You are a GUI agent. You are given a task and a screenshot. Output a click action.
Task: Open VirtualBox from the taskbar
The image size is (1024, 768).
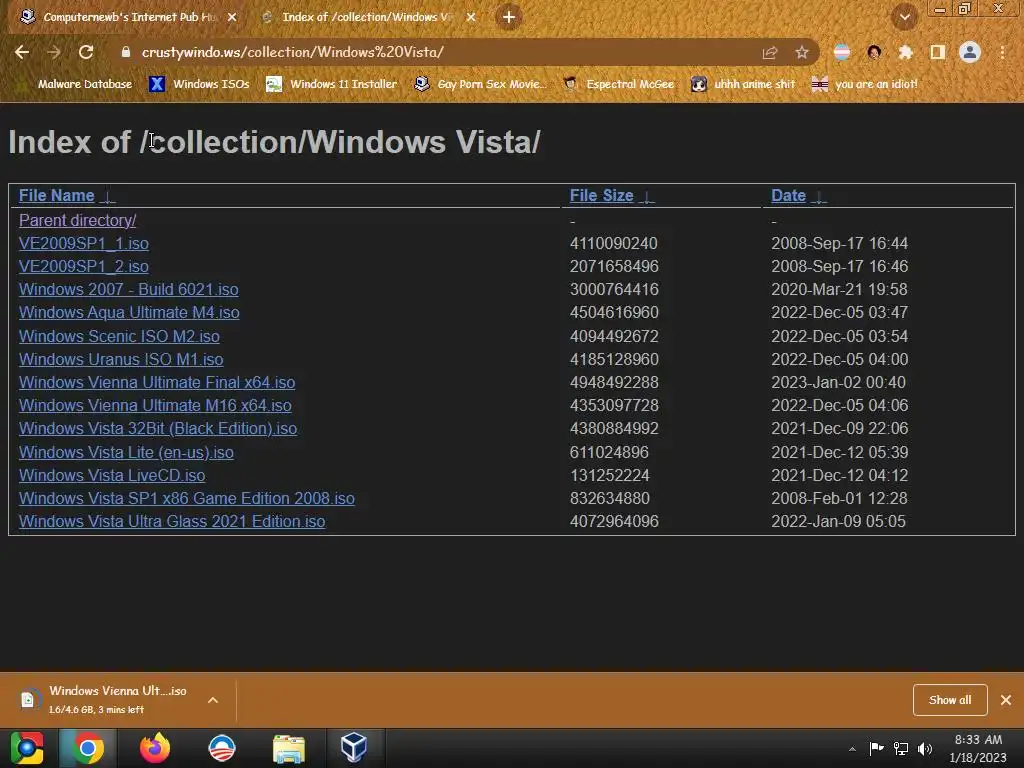click(354, 748)
